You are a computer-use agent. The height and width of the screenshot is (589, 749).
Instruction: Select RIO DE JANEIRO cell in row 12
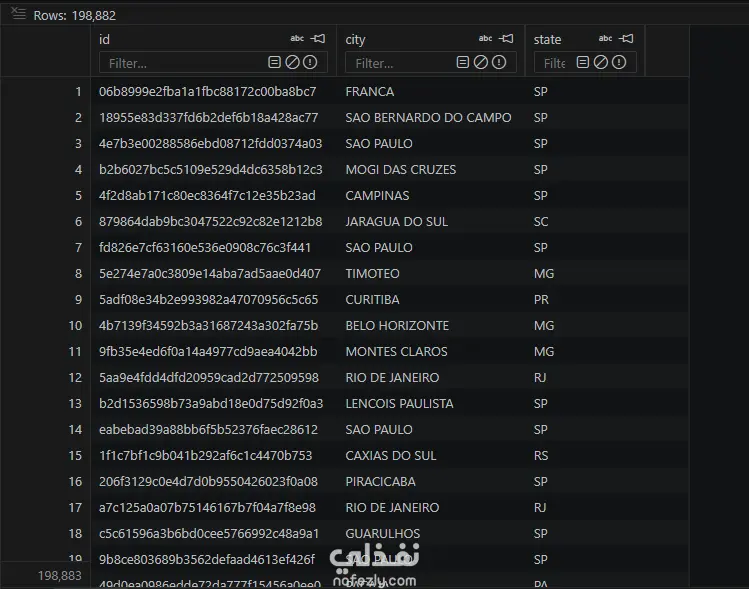[x=392, y=378]
